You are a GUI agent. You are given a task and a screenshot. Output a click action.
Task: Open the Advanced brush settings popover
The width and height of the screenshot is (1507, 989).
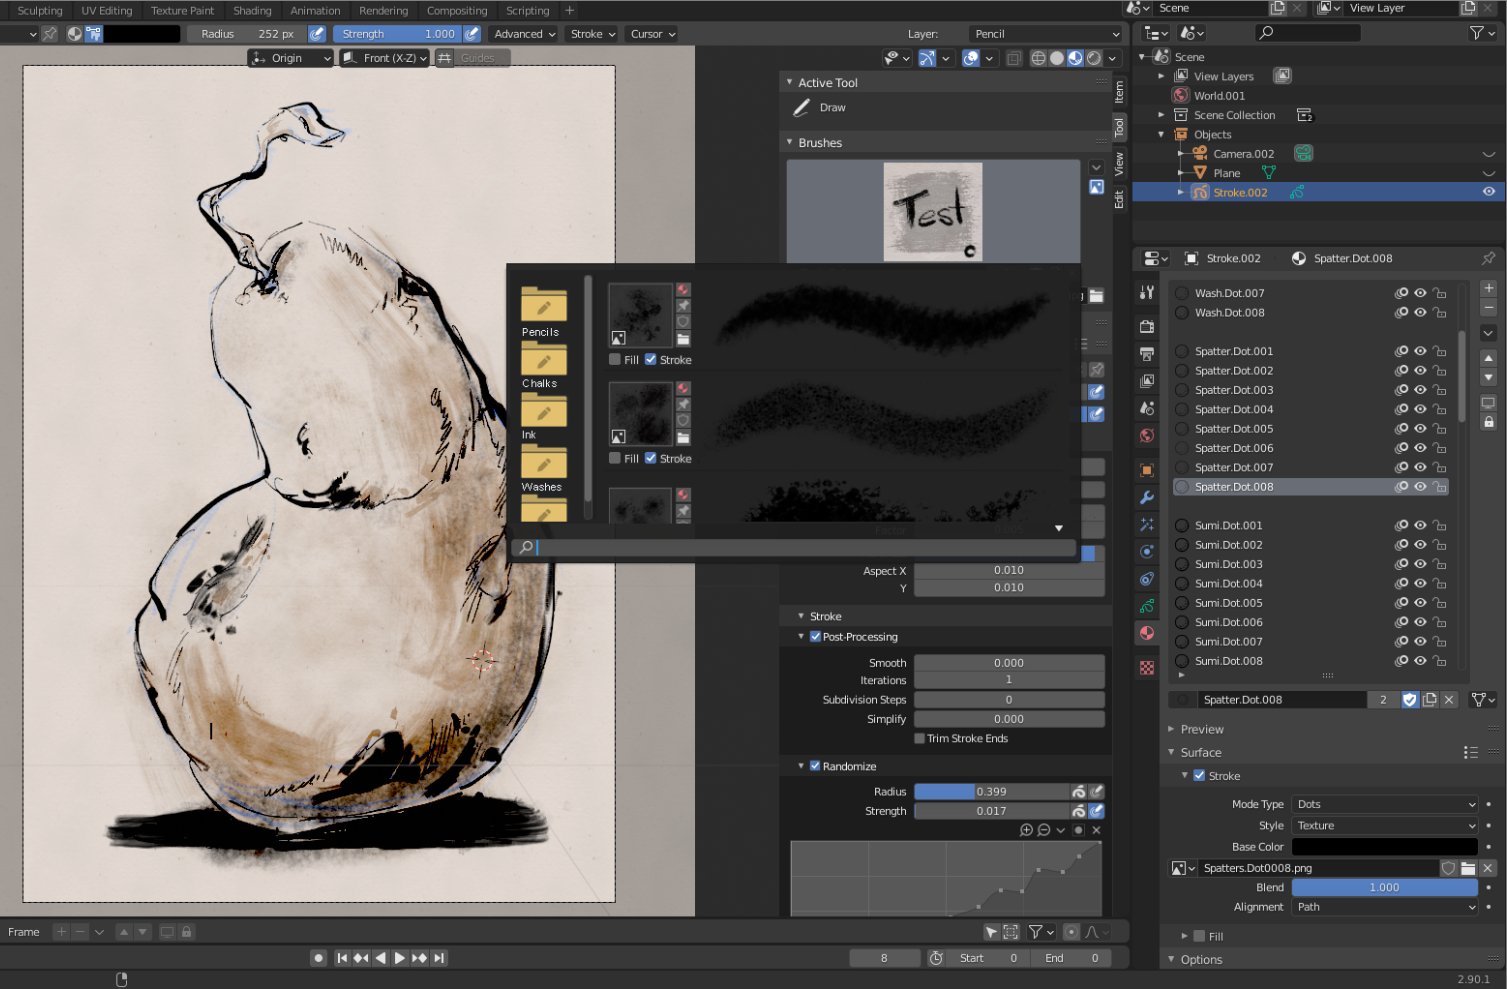pyautogui.click(x=524, y=34)
